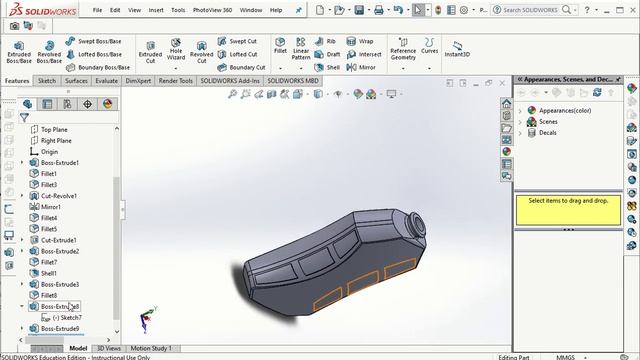Click the Swept Cut tool
The image size is (640, 360).
click(x=237, y=41)
